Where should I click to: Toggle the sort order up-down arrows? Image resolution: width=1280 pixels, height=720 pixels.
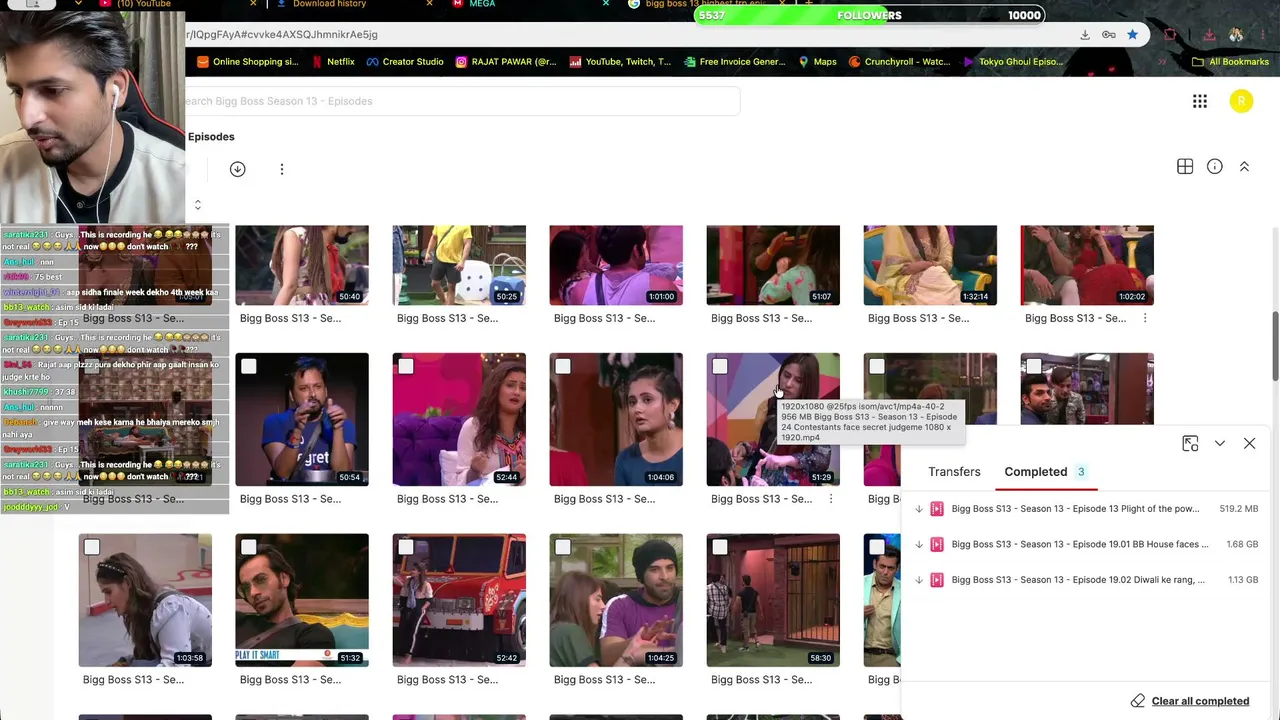point(198,205)
